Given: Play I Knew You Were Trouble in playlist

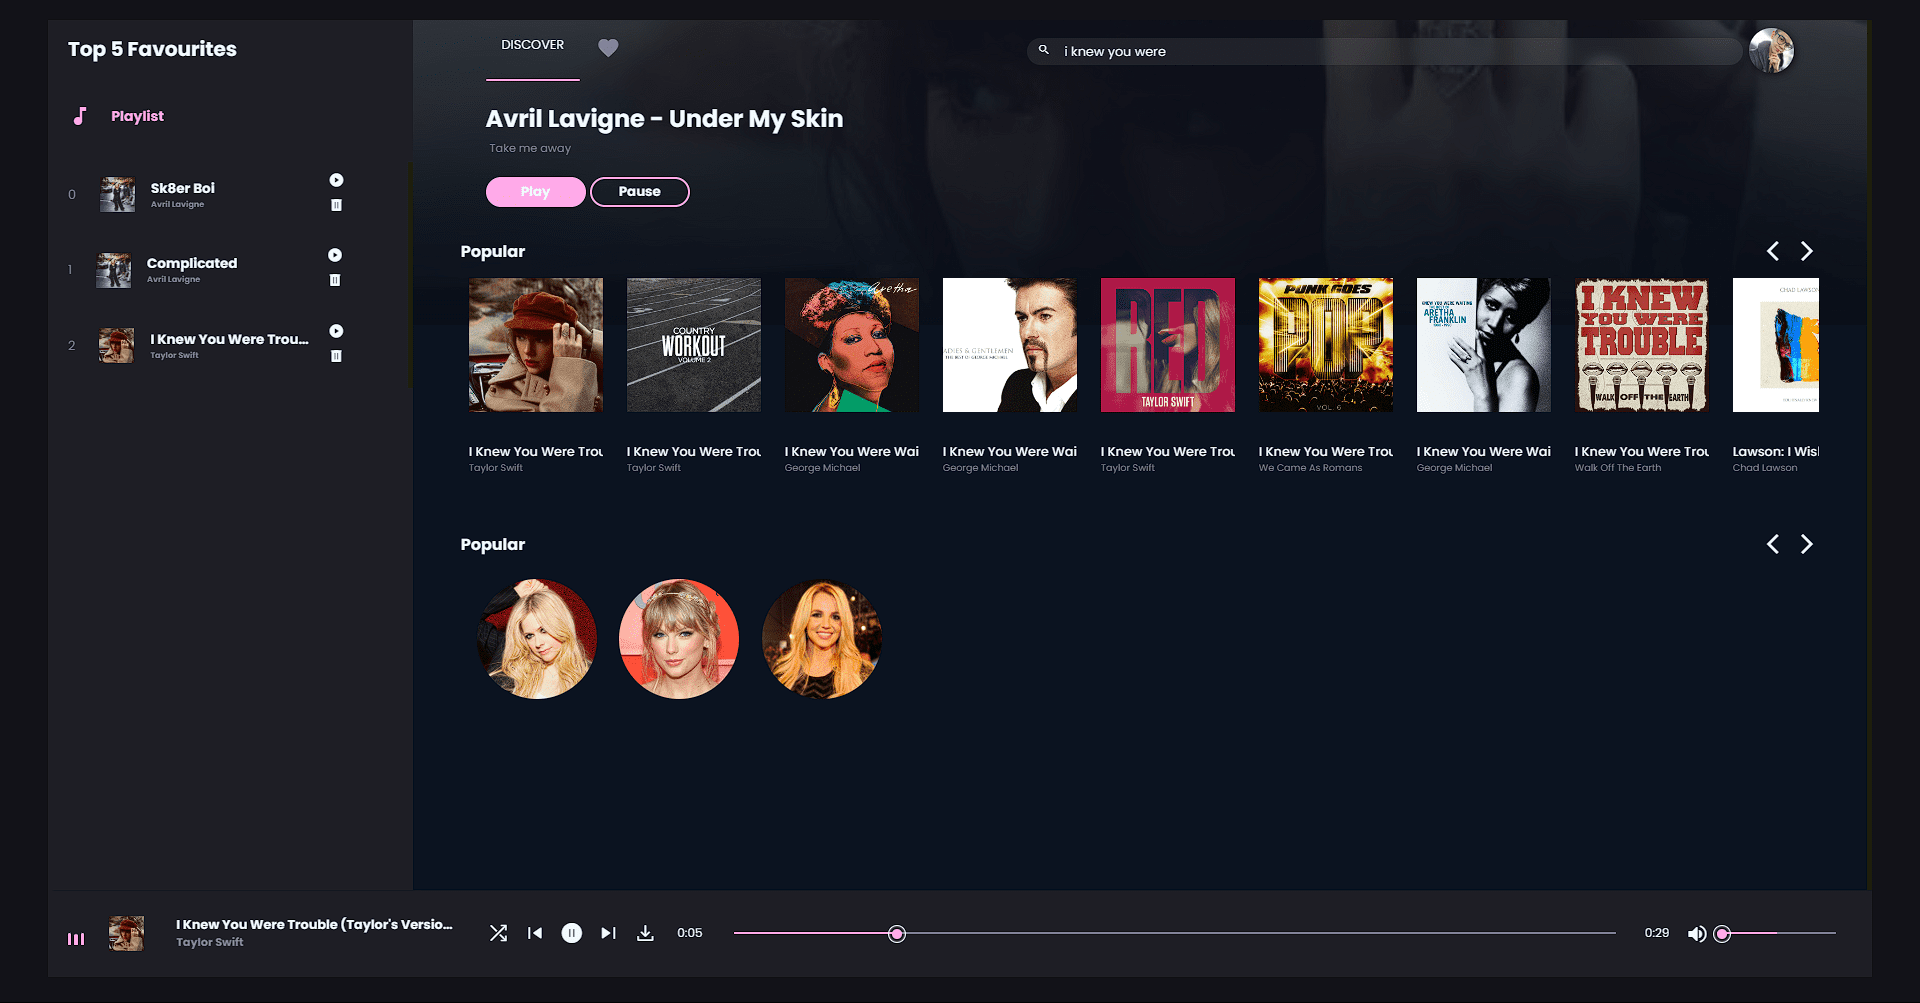Looking at the screenshot, I should [x=336, y=331].
